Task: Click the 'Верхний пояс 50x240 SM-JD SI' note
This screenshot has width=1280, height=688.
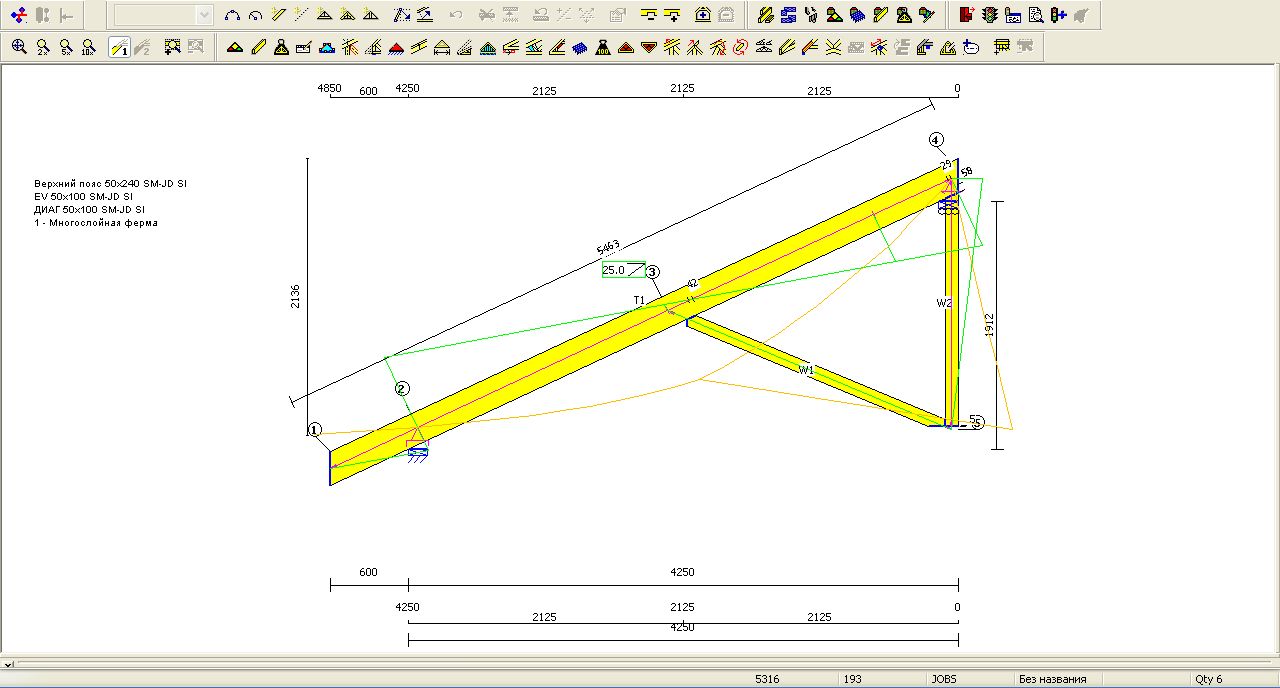Action: click(110, 184)
